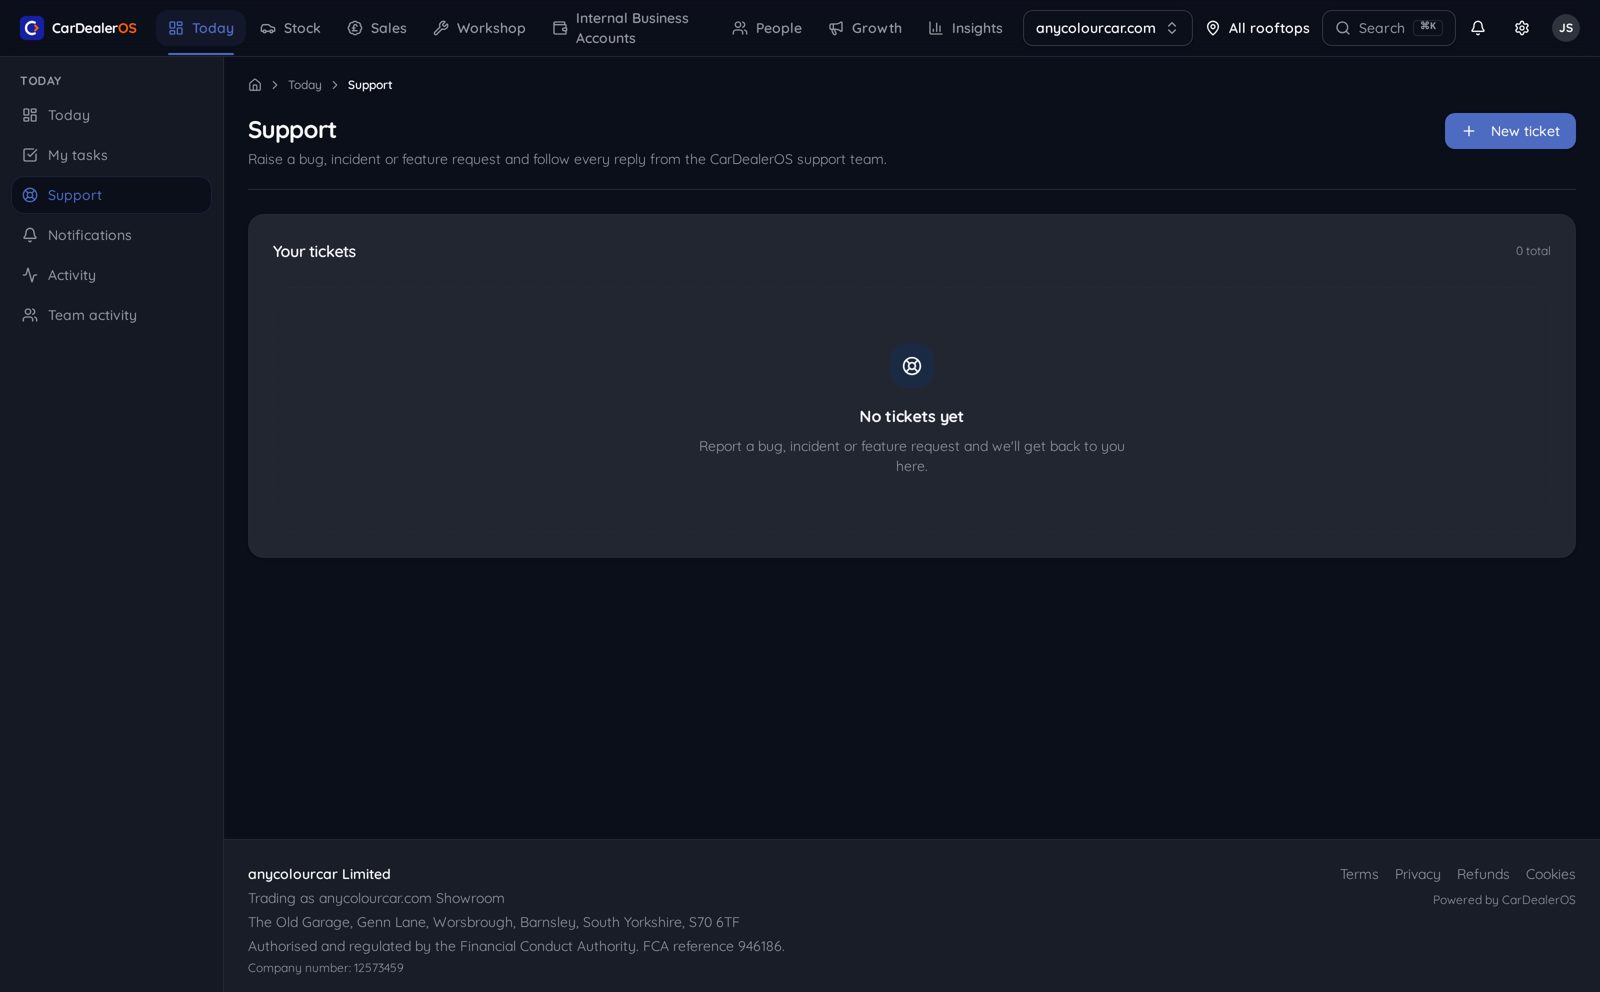Open the Insights section
Screen dimensions: 1600x992
965,28
